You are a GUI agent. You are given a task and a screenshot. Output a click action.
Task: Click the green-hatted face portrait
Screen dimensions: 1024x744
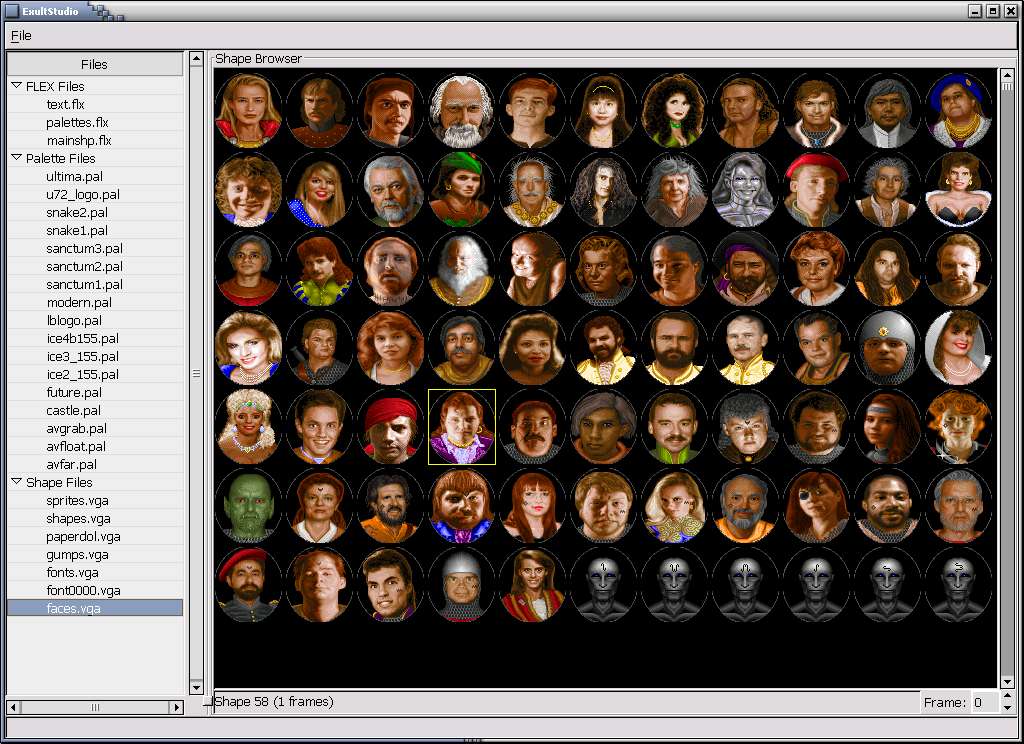[x=461, y=190]
